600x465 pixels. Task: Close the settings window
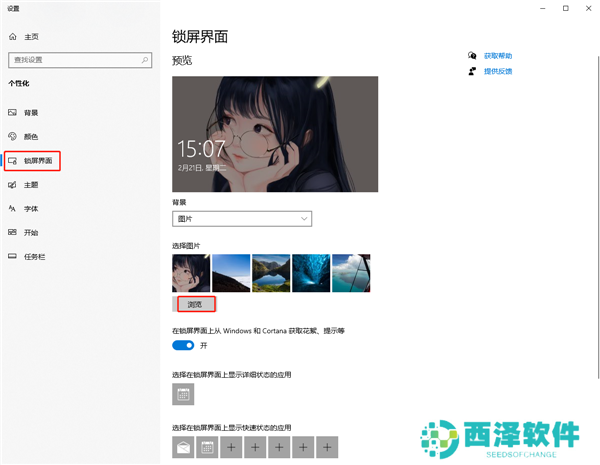click(589, 8)
